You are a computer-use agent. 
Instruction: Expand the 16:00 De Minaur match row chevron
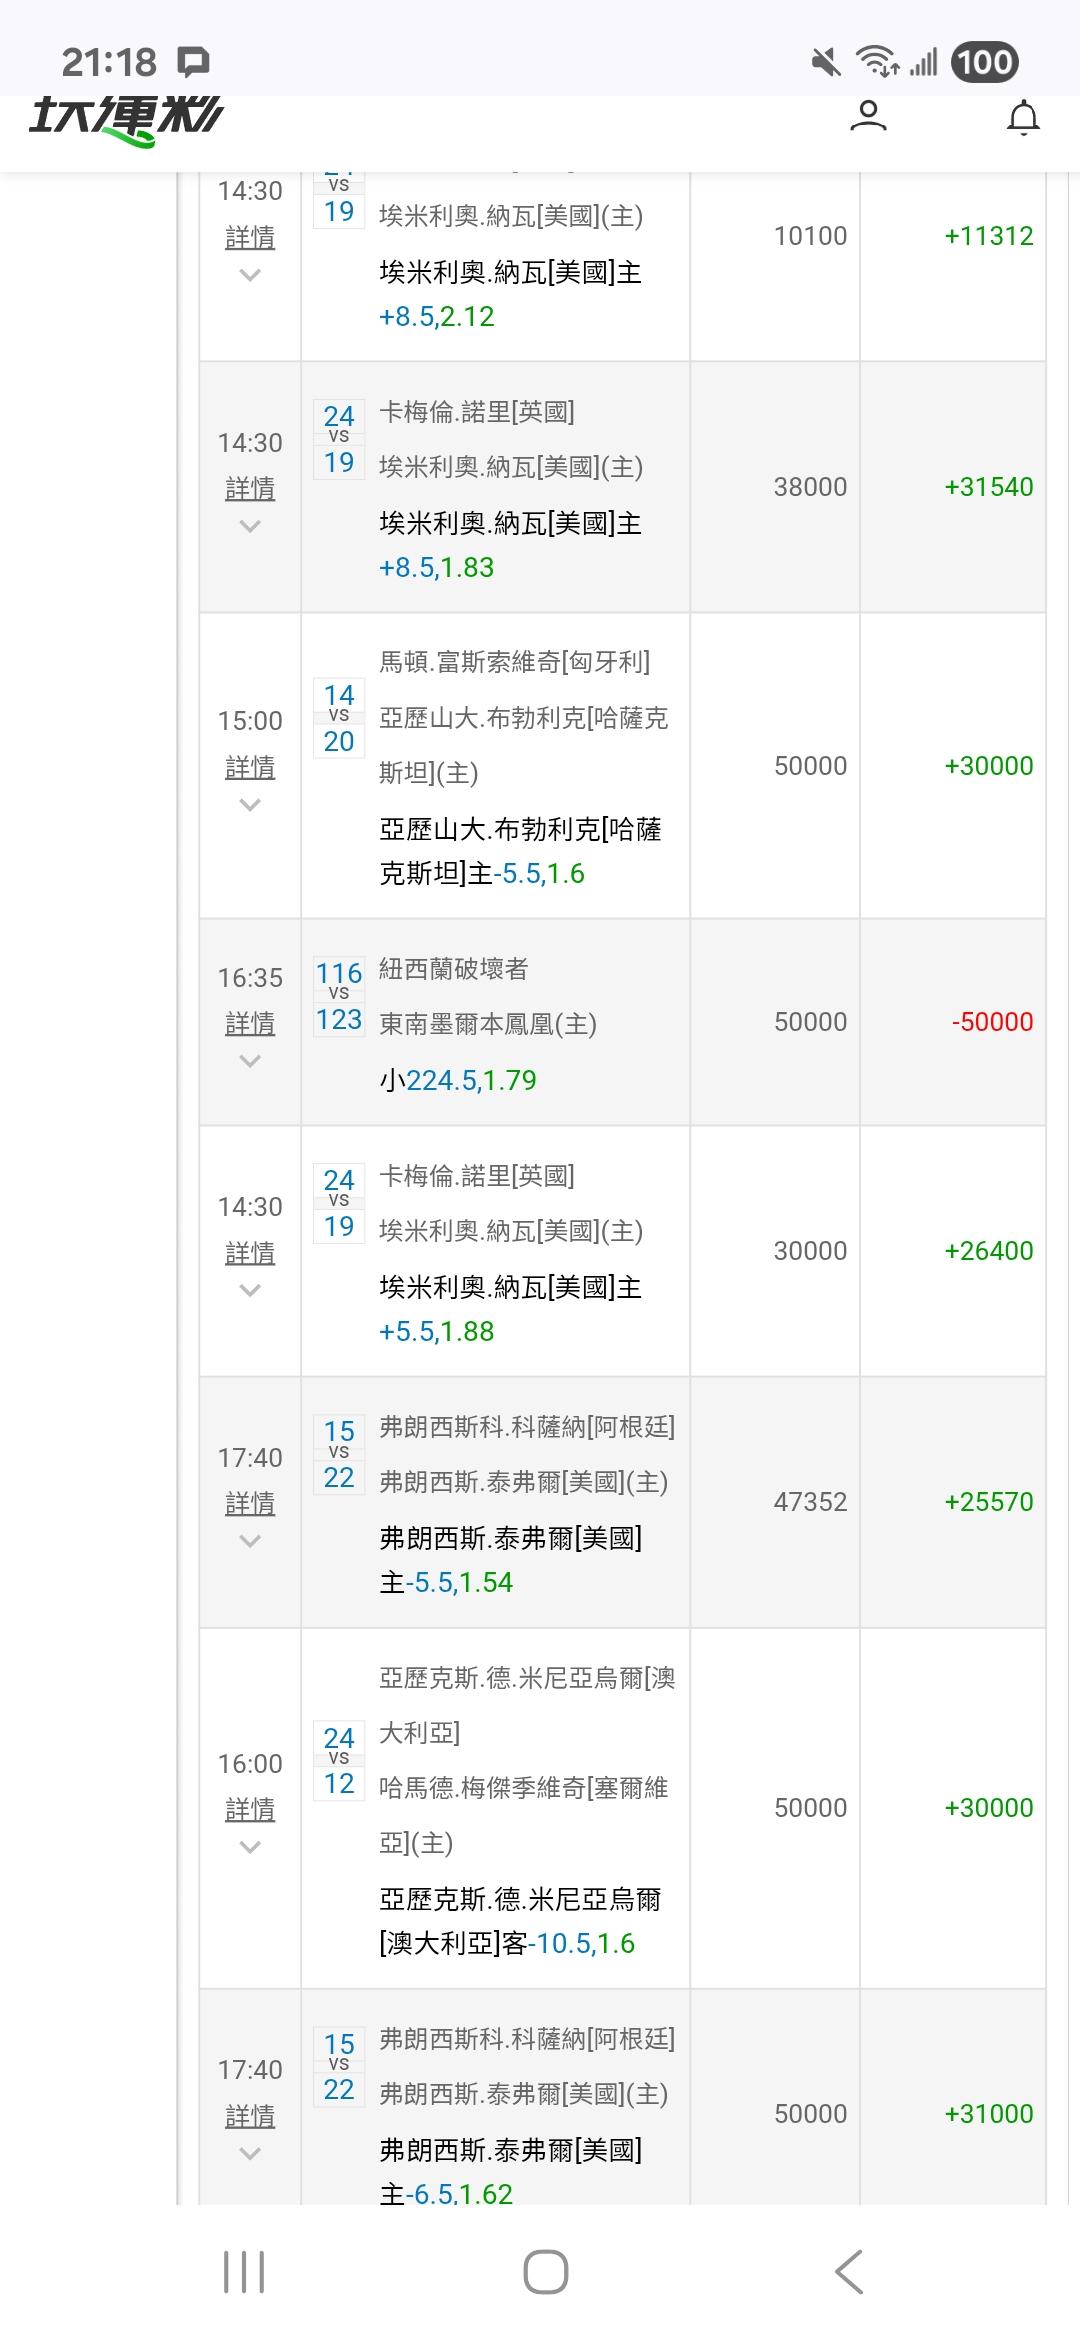[x=250, y=1847]
